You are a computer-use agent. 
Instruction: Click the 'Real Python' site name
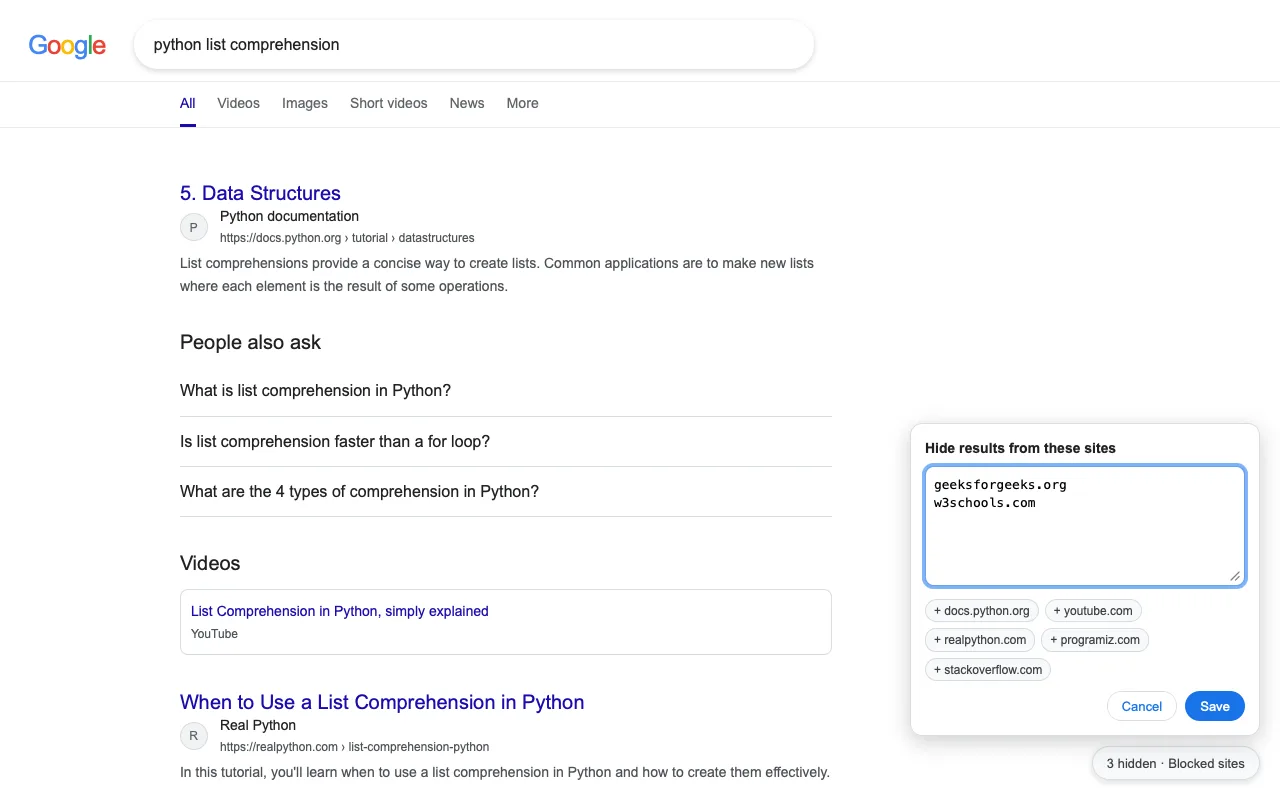(x=258, y=725)
